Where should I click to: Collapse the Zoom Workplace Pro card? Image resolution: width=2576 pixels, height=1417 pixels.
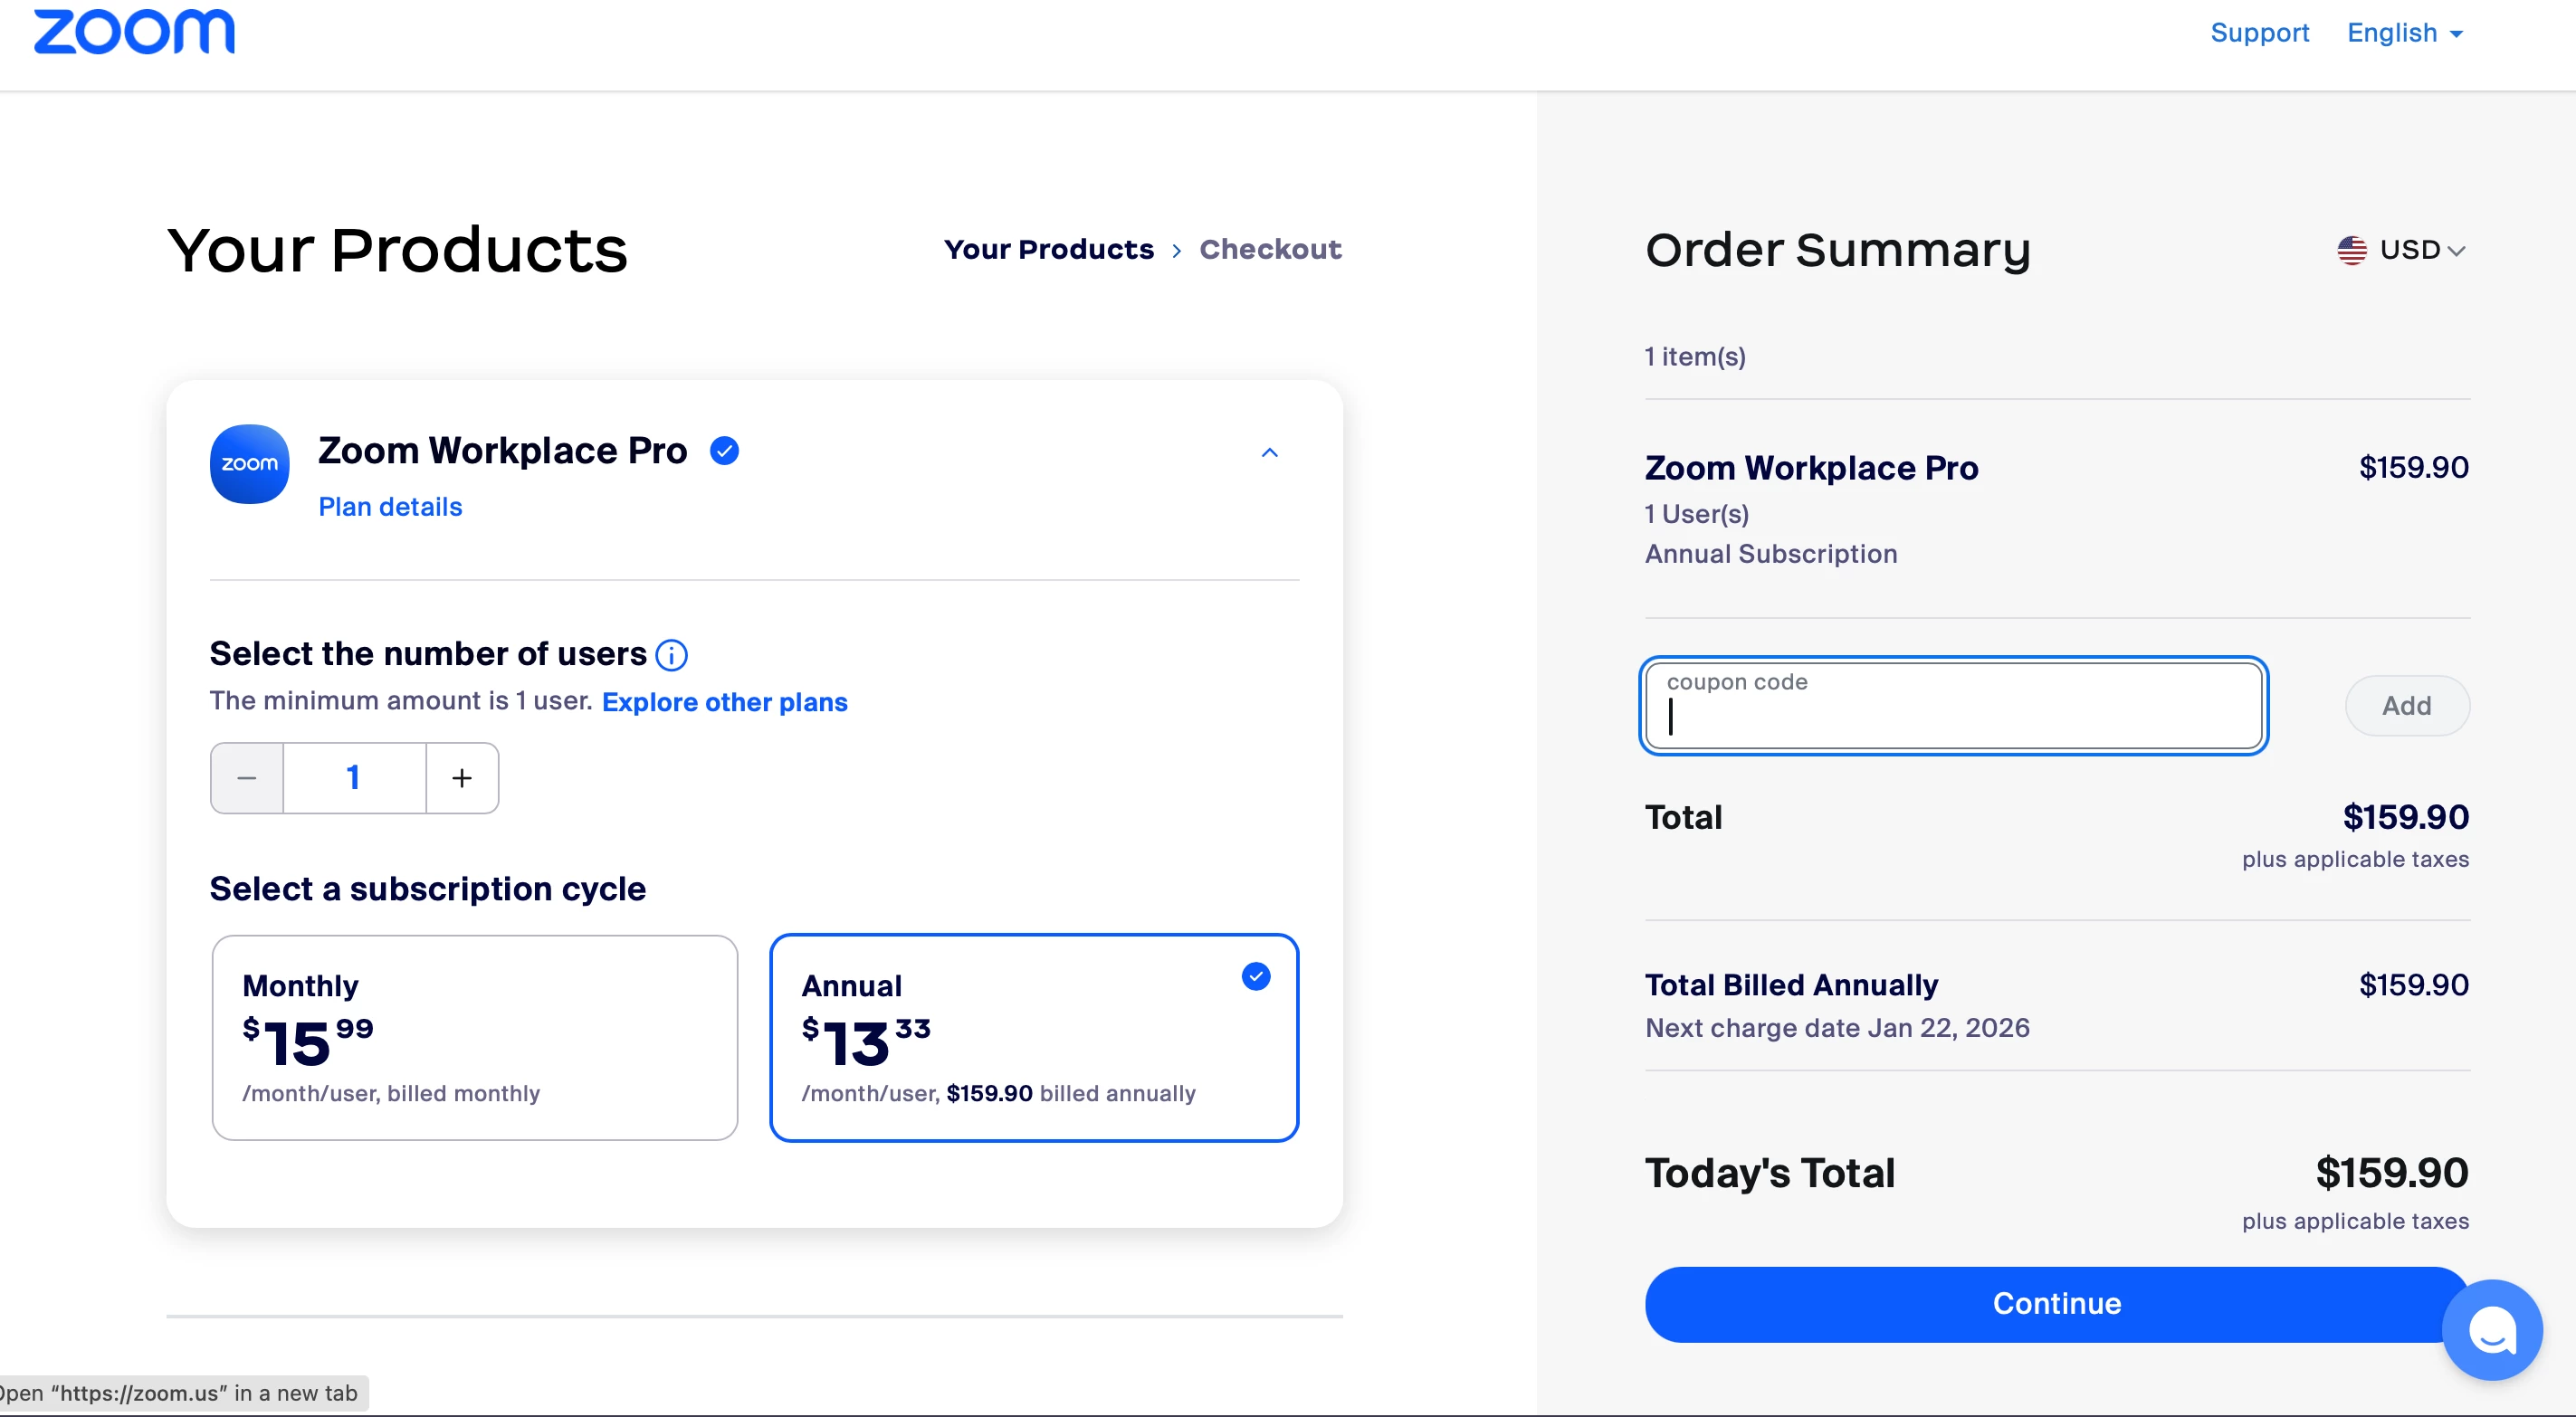click(1269, 453)
